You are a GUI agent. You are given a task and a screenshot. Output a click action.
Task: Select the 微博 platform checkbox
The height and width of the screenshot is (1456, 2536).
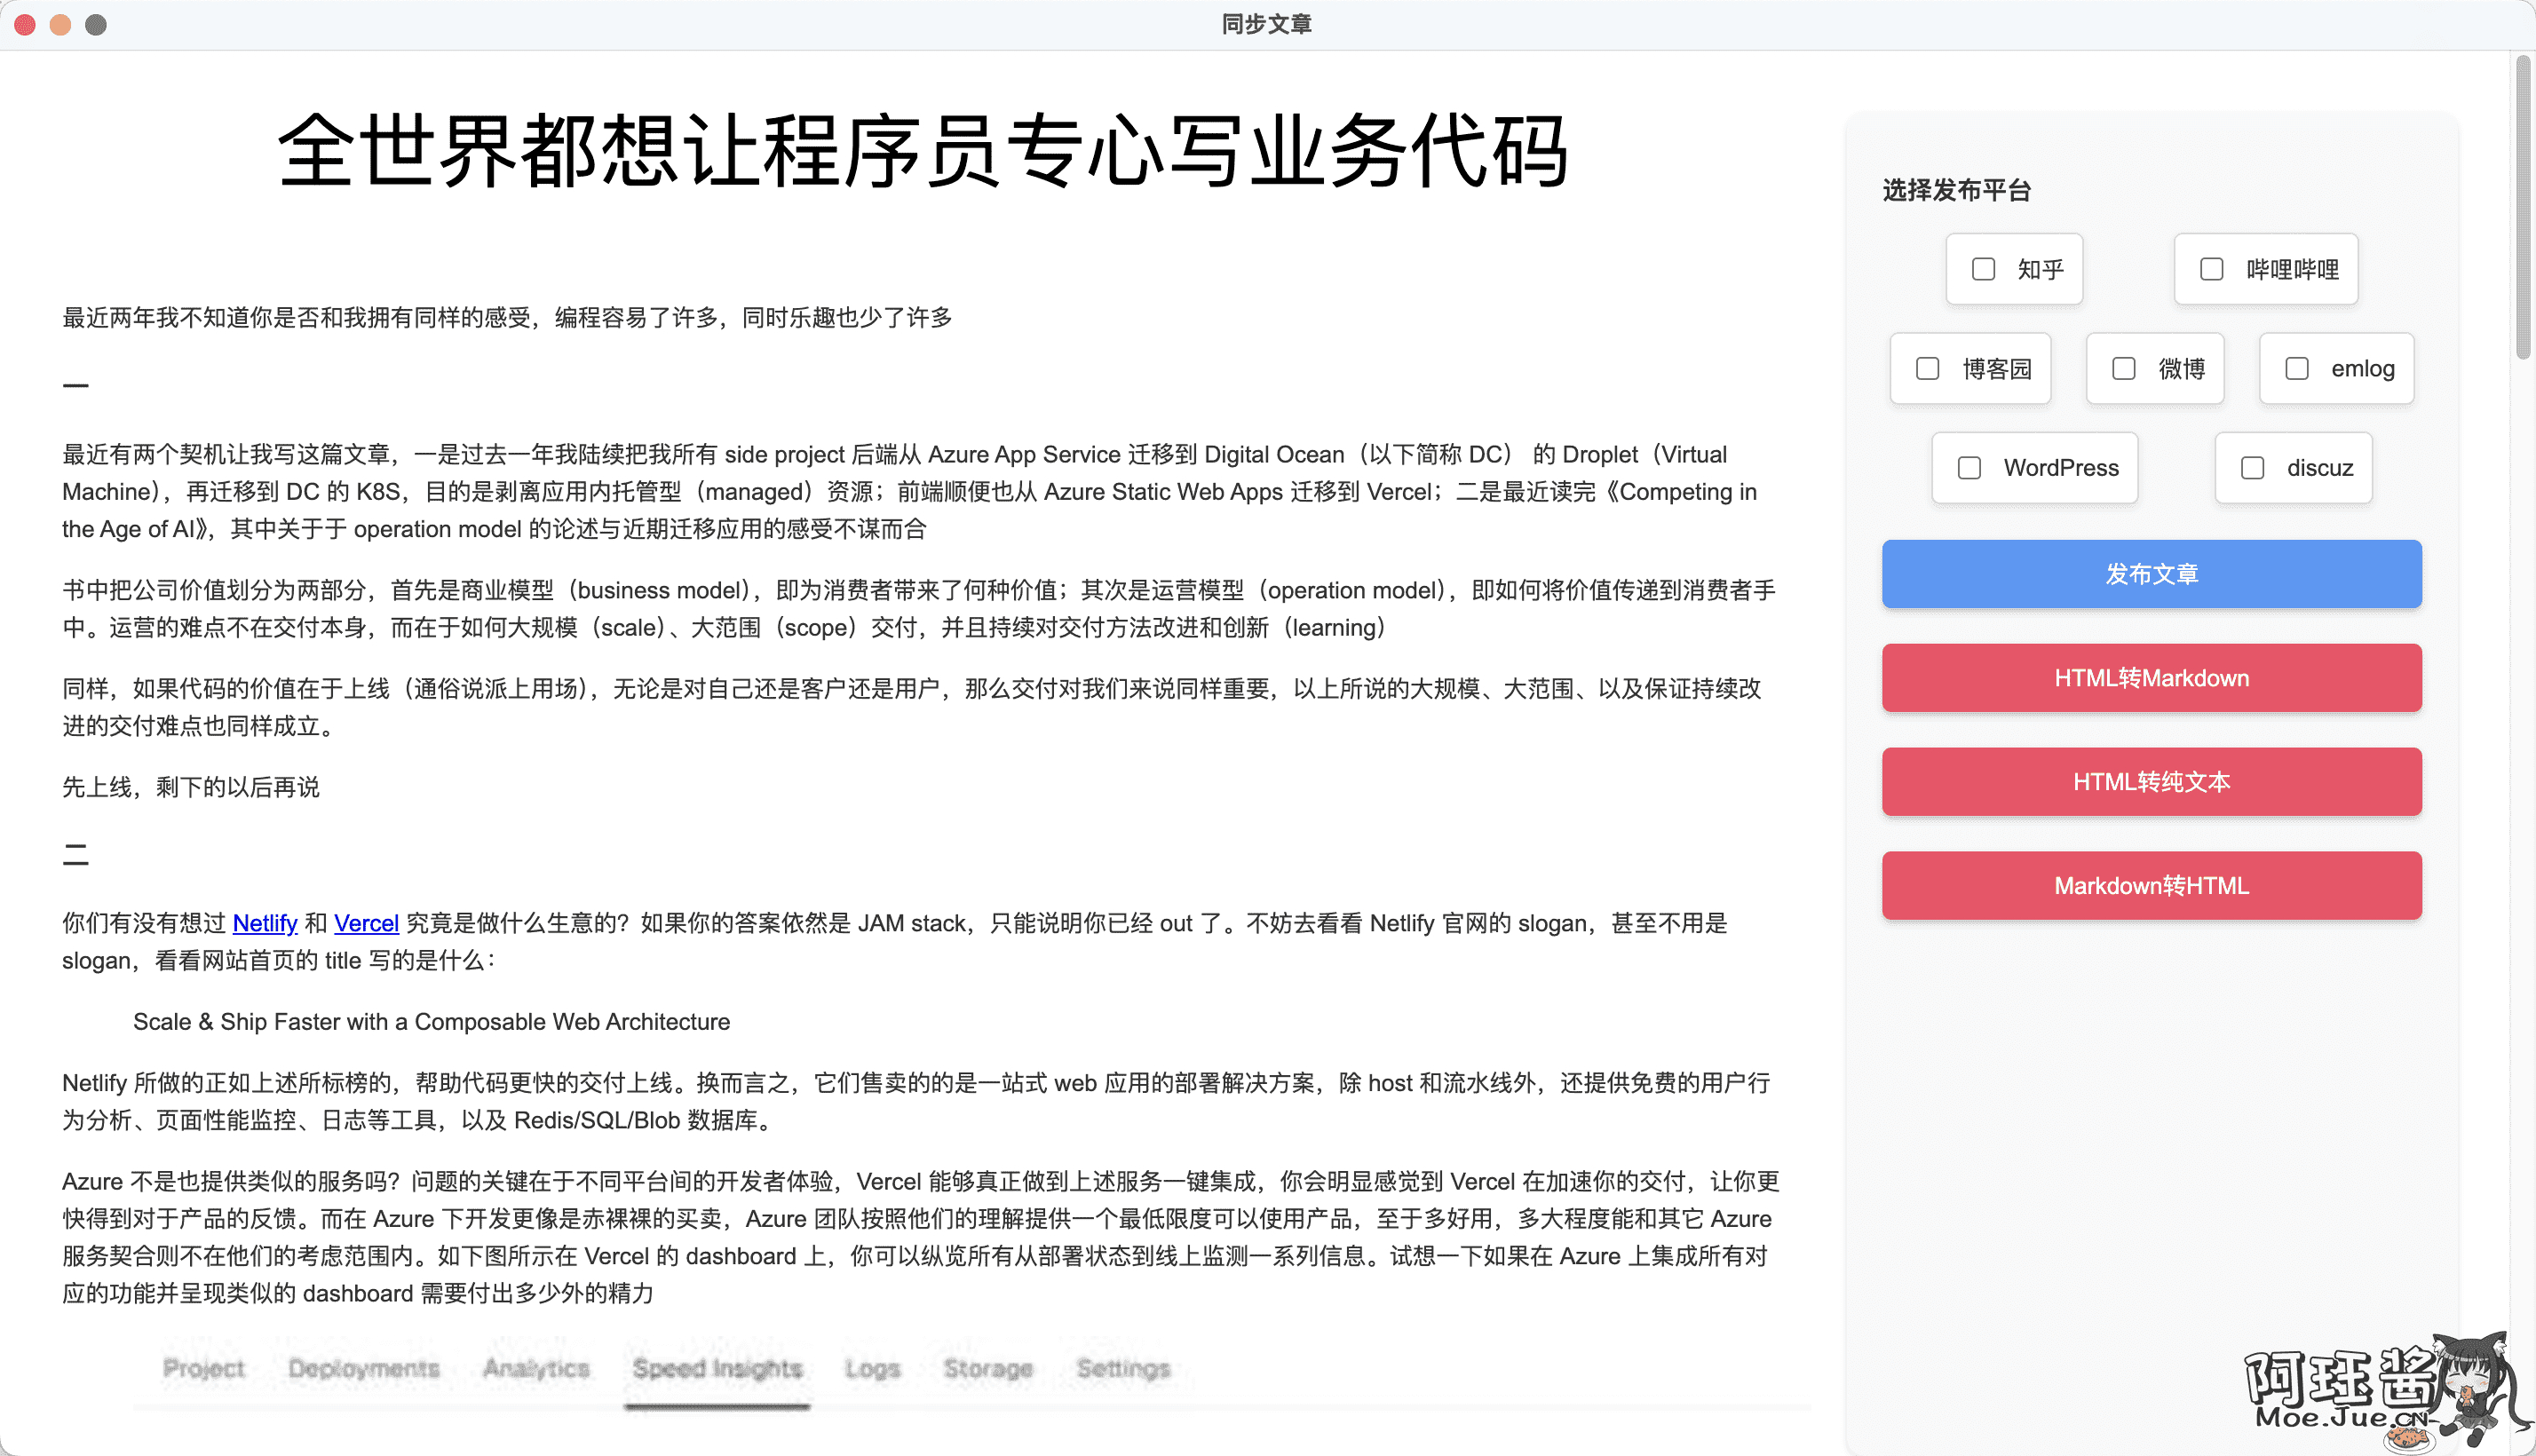pos(2123,368)
